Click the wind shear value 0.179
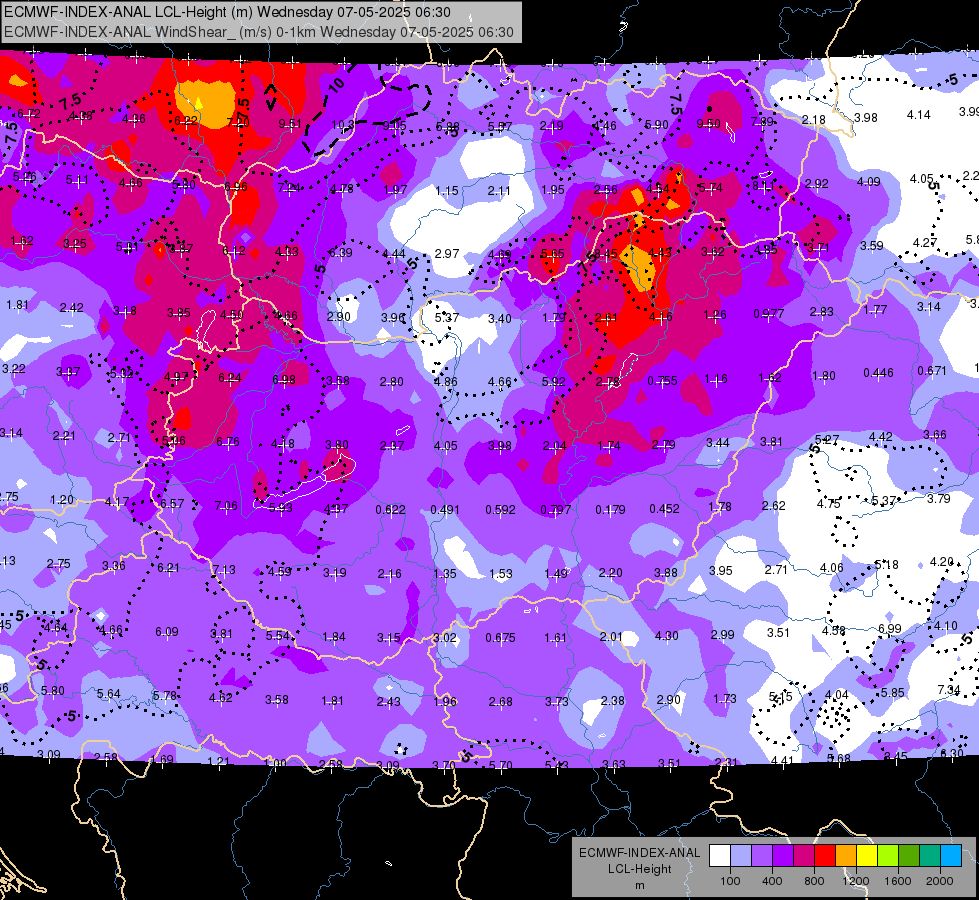The width and height of the screenshot is (979, 900). 610,510
